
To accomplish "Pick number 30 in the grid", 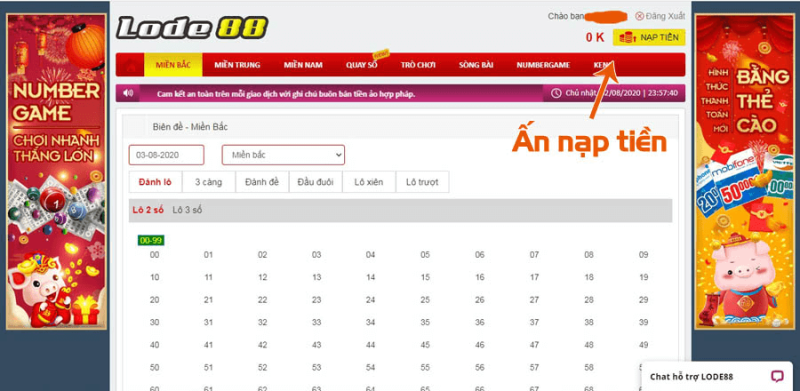I will click(x=155, y=322).
